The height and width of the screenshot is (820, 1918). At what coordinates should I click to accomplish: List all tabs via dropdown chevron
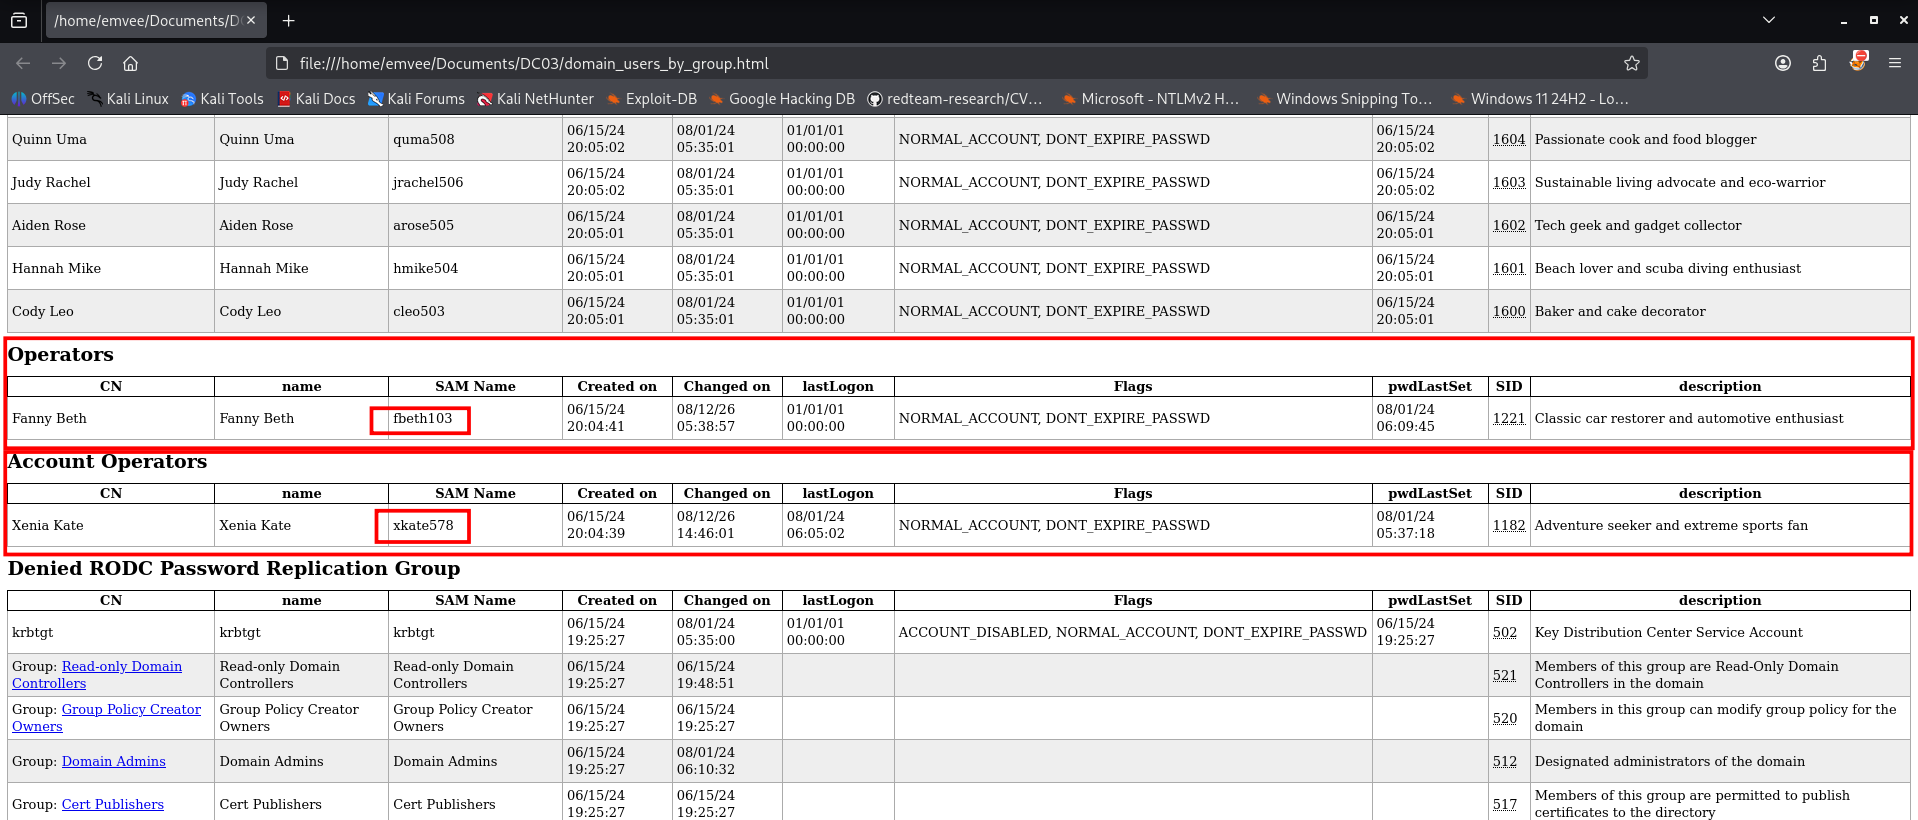click(1769, 20)
